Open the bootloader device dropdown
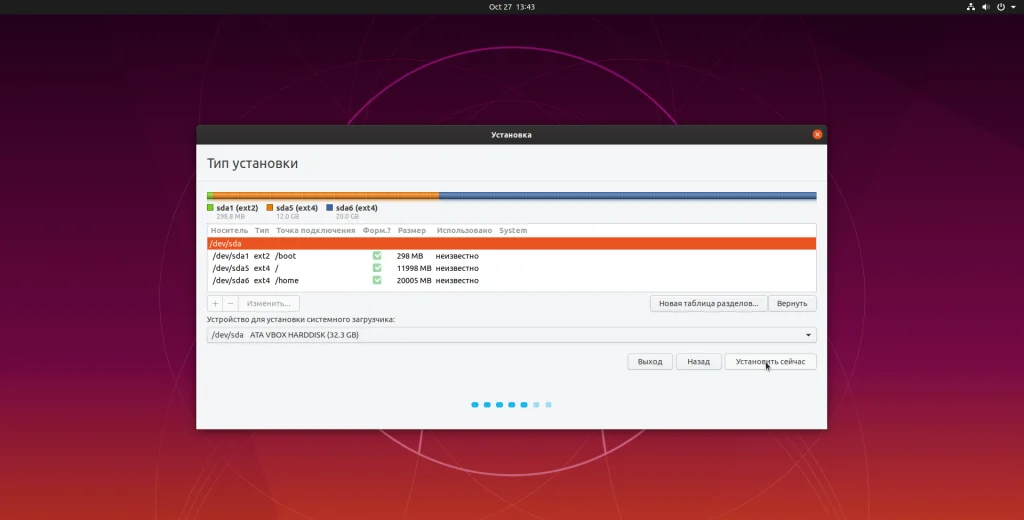 pos(511,335)
